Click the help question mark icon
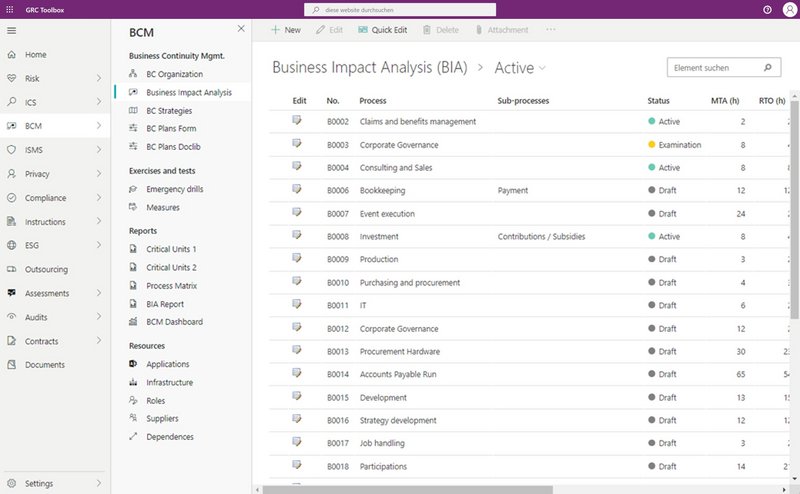The height and width of the screenshot is (494, 800). click(x=767, y=9)
